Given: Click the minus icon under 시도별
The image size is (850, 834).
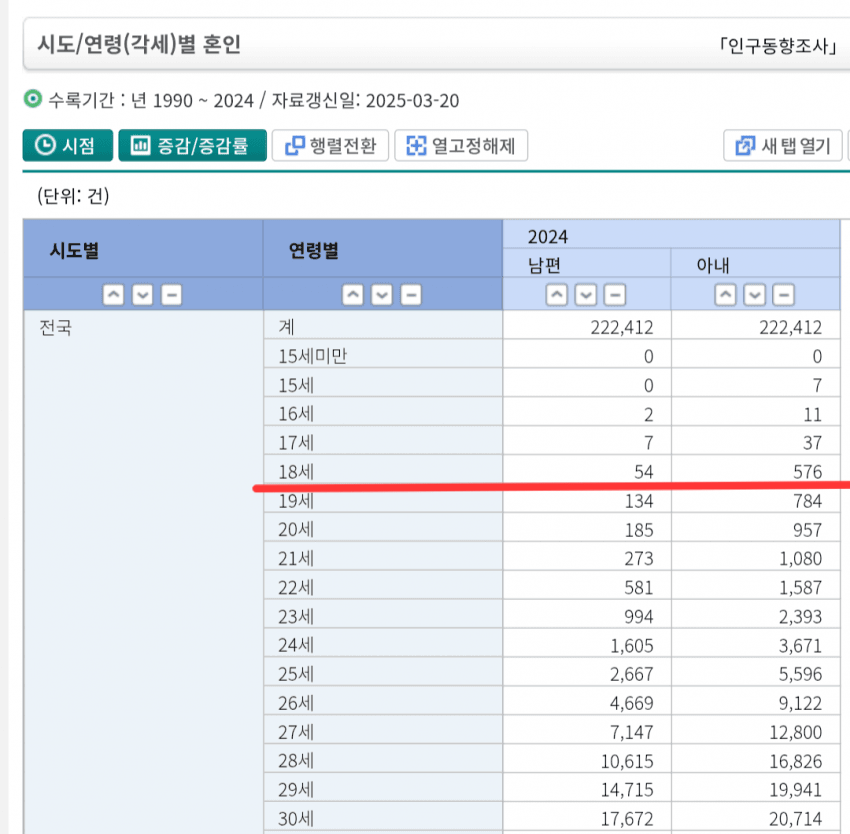Looking at the screenshot, I should pos(171,295).
